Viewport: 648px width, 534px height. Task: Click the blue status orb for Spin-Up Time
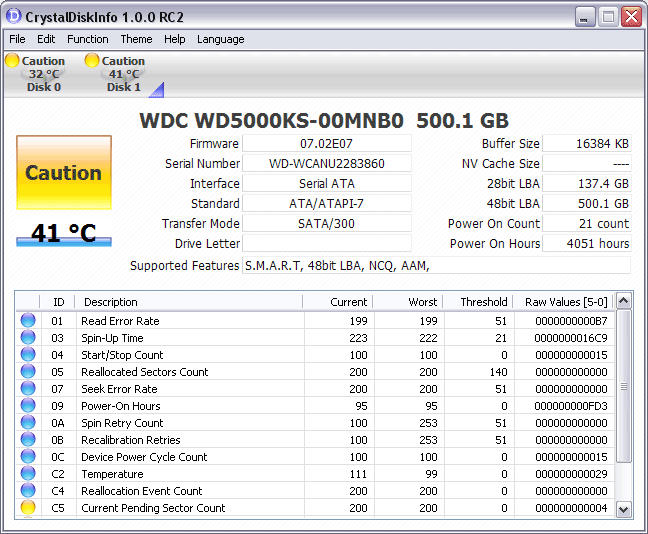click(x=28, y=337)
